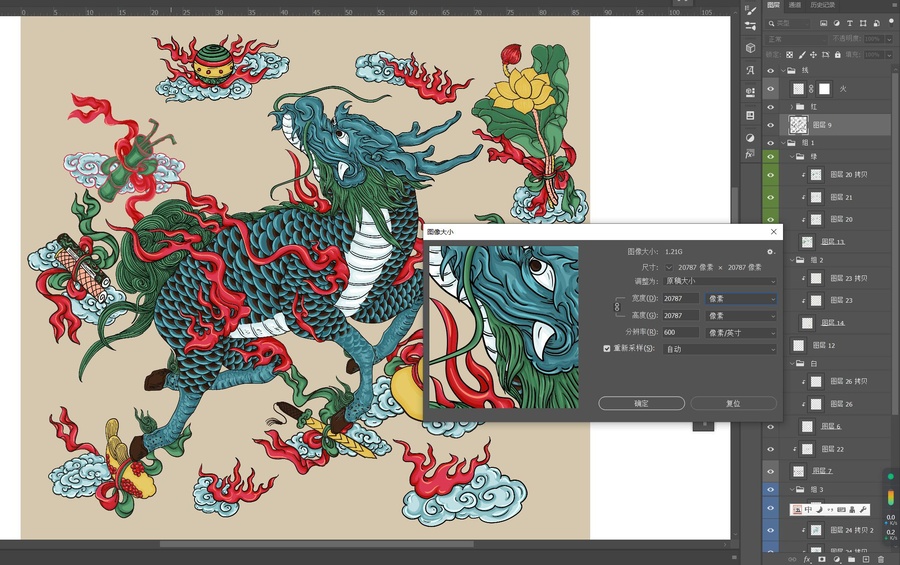
Task: Expand the 红 group
Action: pos(792,107)
